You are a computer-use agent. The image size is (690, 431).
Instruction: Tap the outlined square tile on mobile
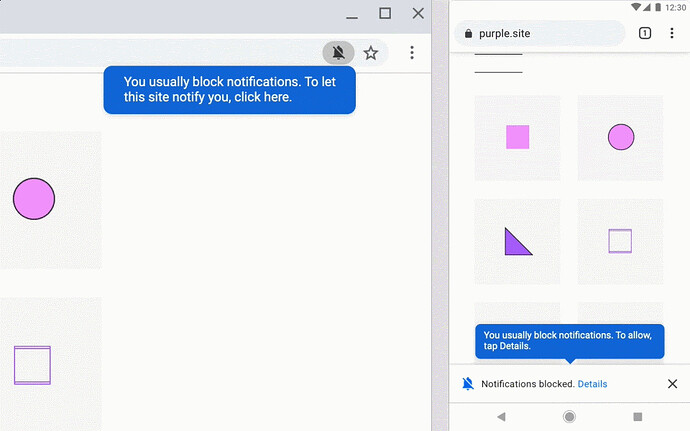[x=620, y=241]
